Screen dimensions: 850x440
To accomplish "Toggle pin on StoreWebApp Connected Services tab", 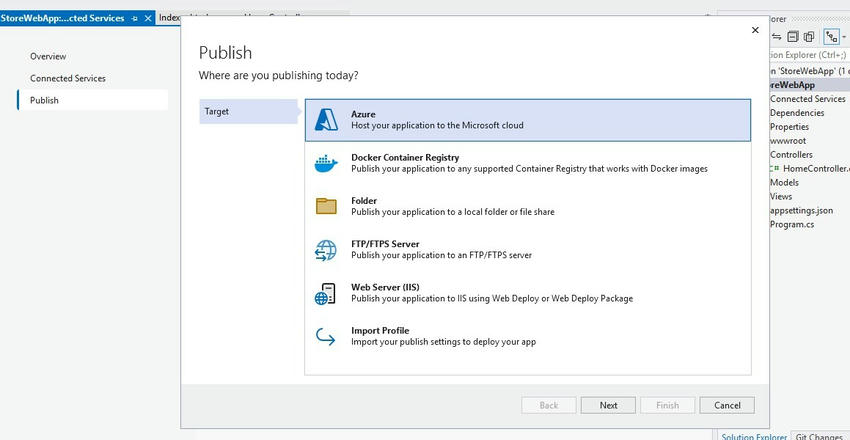I will click(135, 18).
